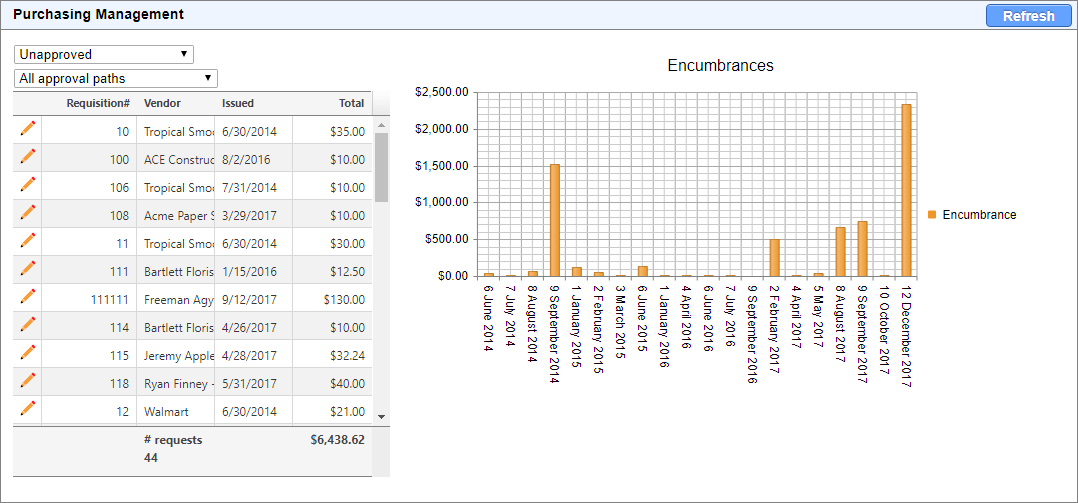The height and width of the screenshot is (503, 1078).
Task: Edit Ryan Finney requisition 118
Action: pos(28,381)
